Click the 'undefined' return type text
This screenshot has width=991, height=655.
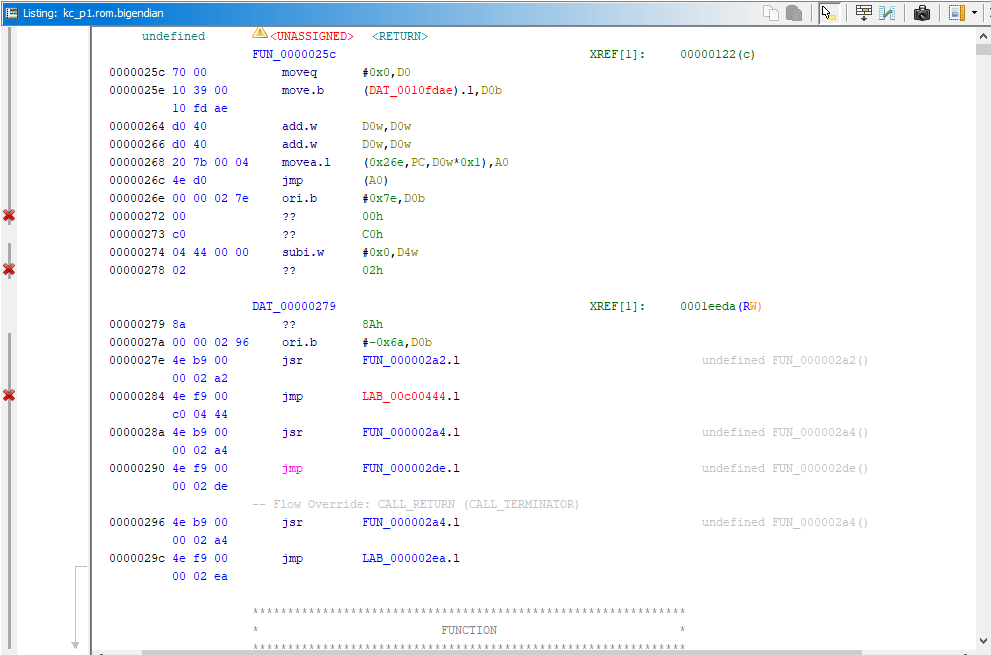[x=173, y=37]
